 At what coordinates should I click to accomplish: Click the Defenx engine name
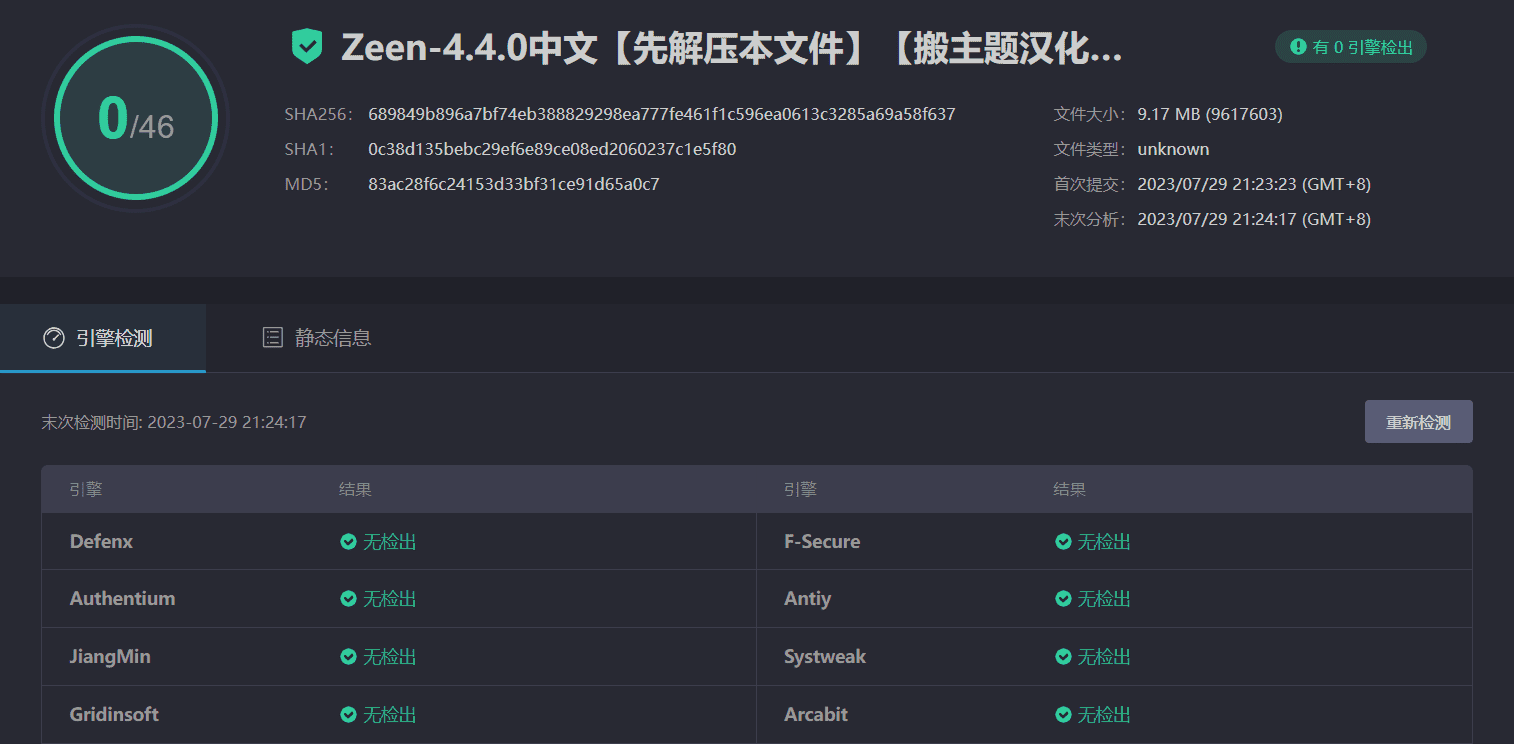coord(101,542)
